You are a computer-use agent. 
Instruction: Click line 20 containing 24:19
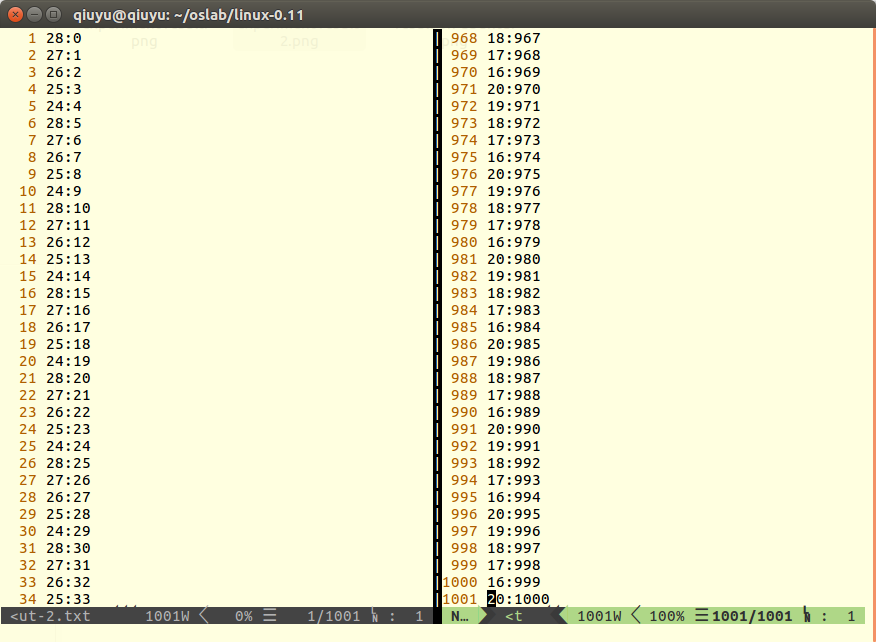pyautogui.click(x=68, y=361)
